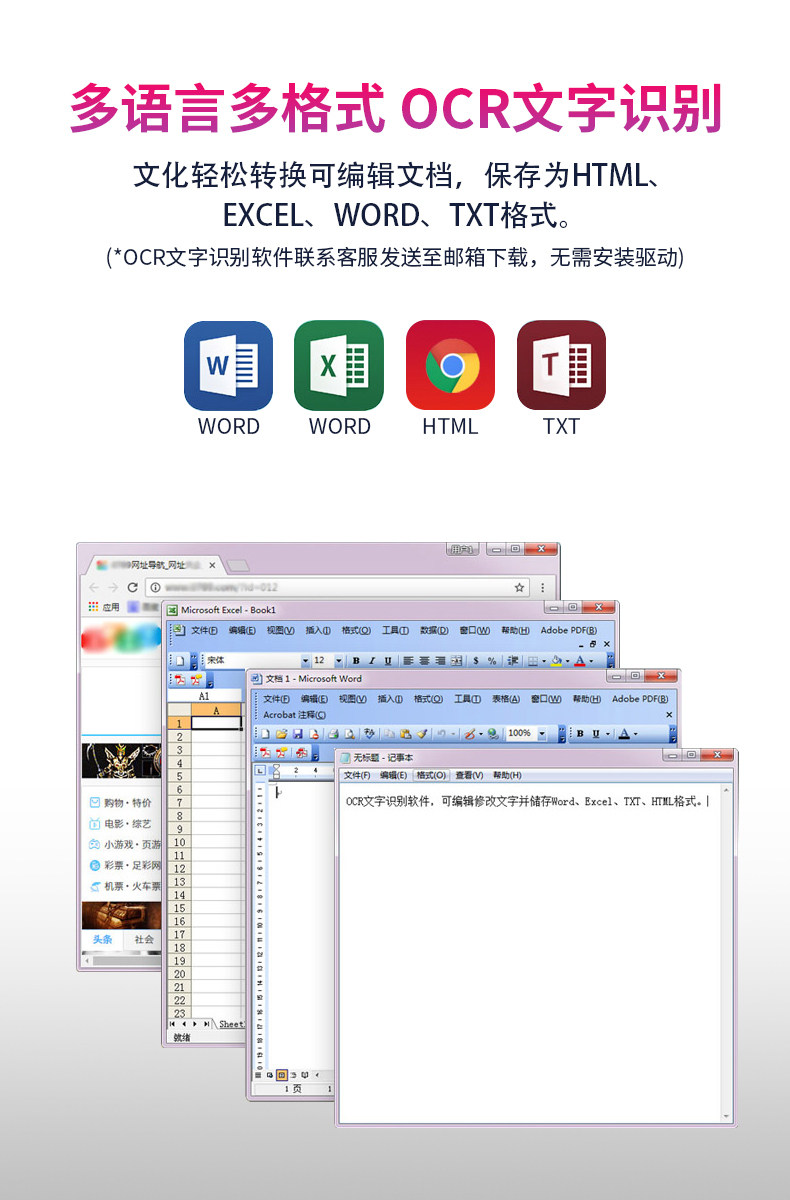Click Word's font color A button
The width and height of the screenshot is (790, 1200).
[x=623, y=734]
